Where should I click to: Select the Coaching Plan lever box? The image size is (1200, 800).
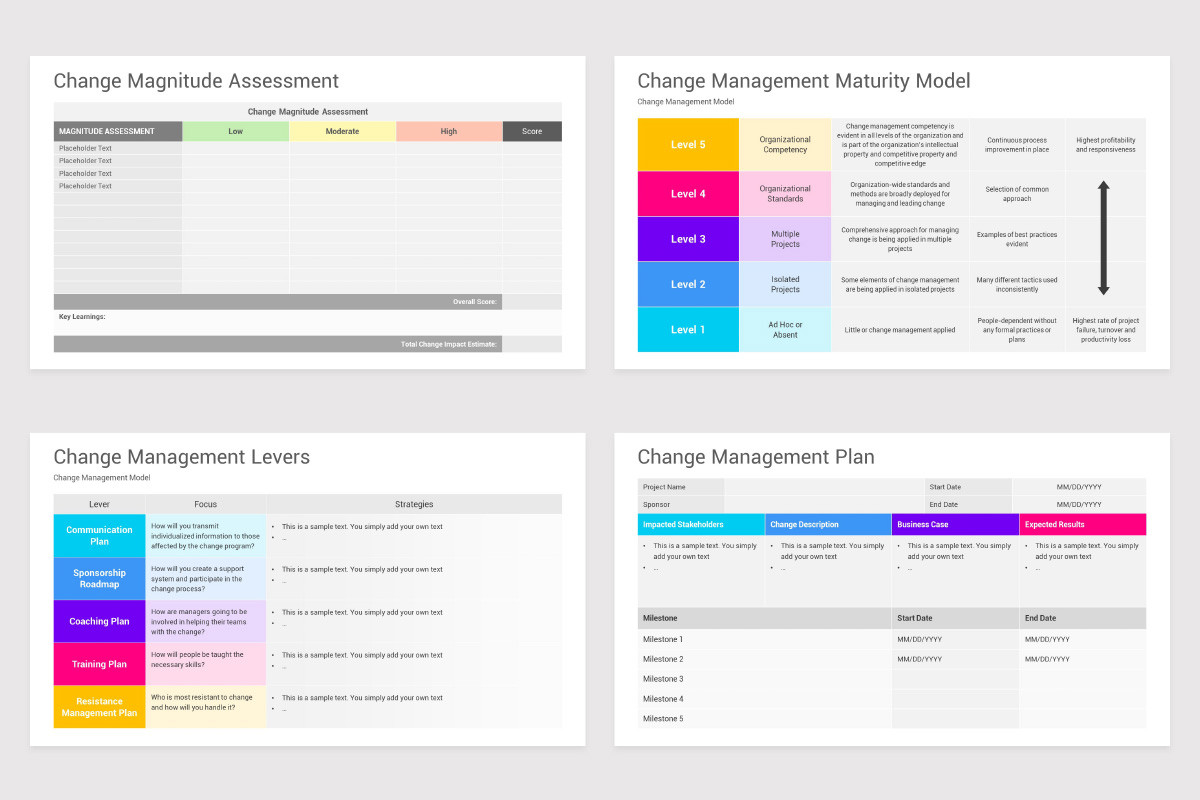tap(99, 621)
